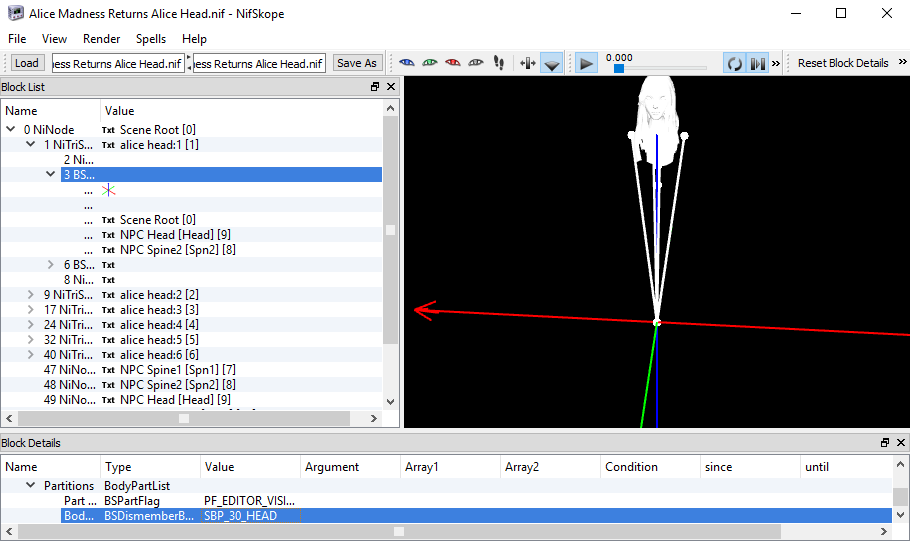Select 47 NiNo... NPC Spine1 row

click(192, 370)
